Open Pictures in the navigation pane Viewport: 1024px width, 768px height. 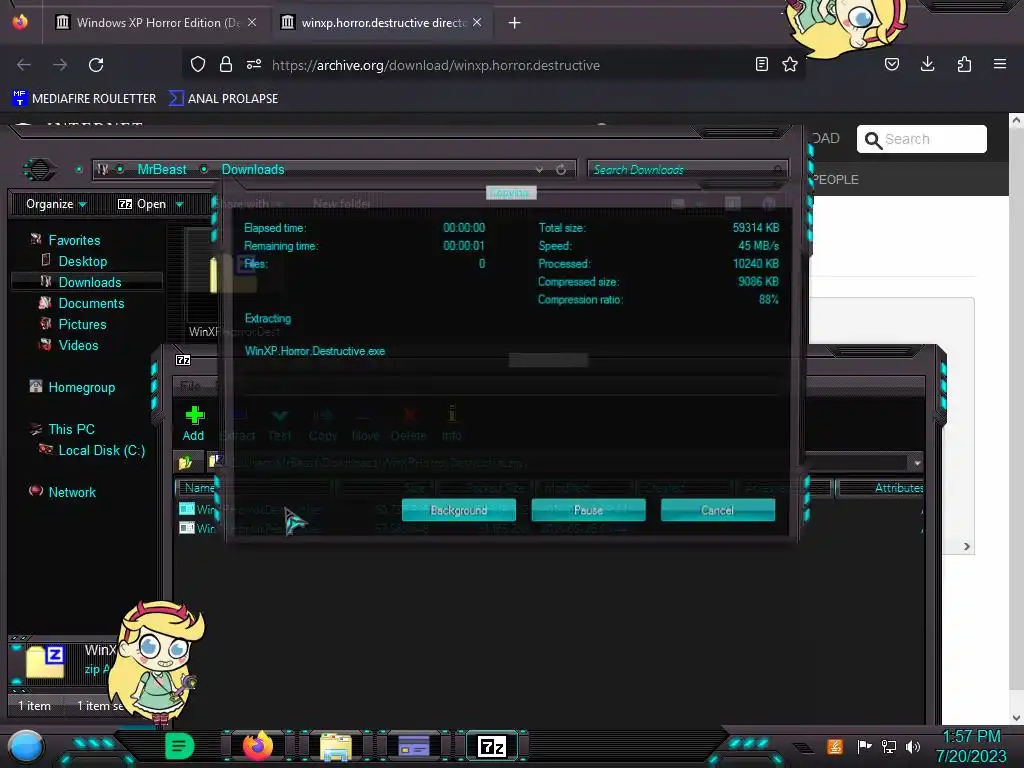(82, 325)
